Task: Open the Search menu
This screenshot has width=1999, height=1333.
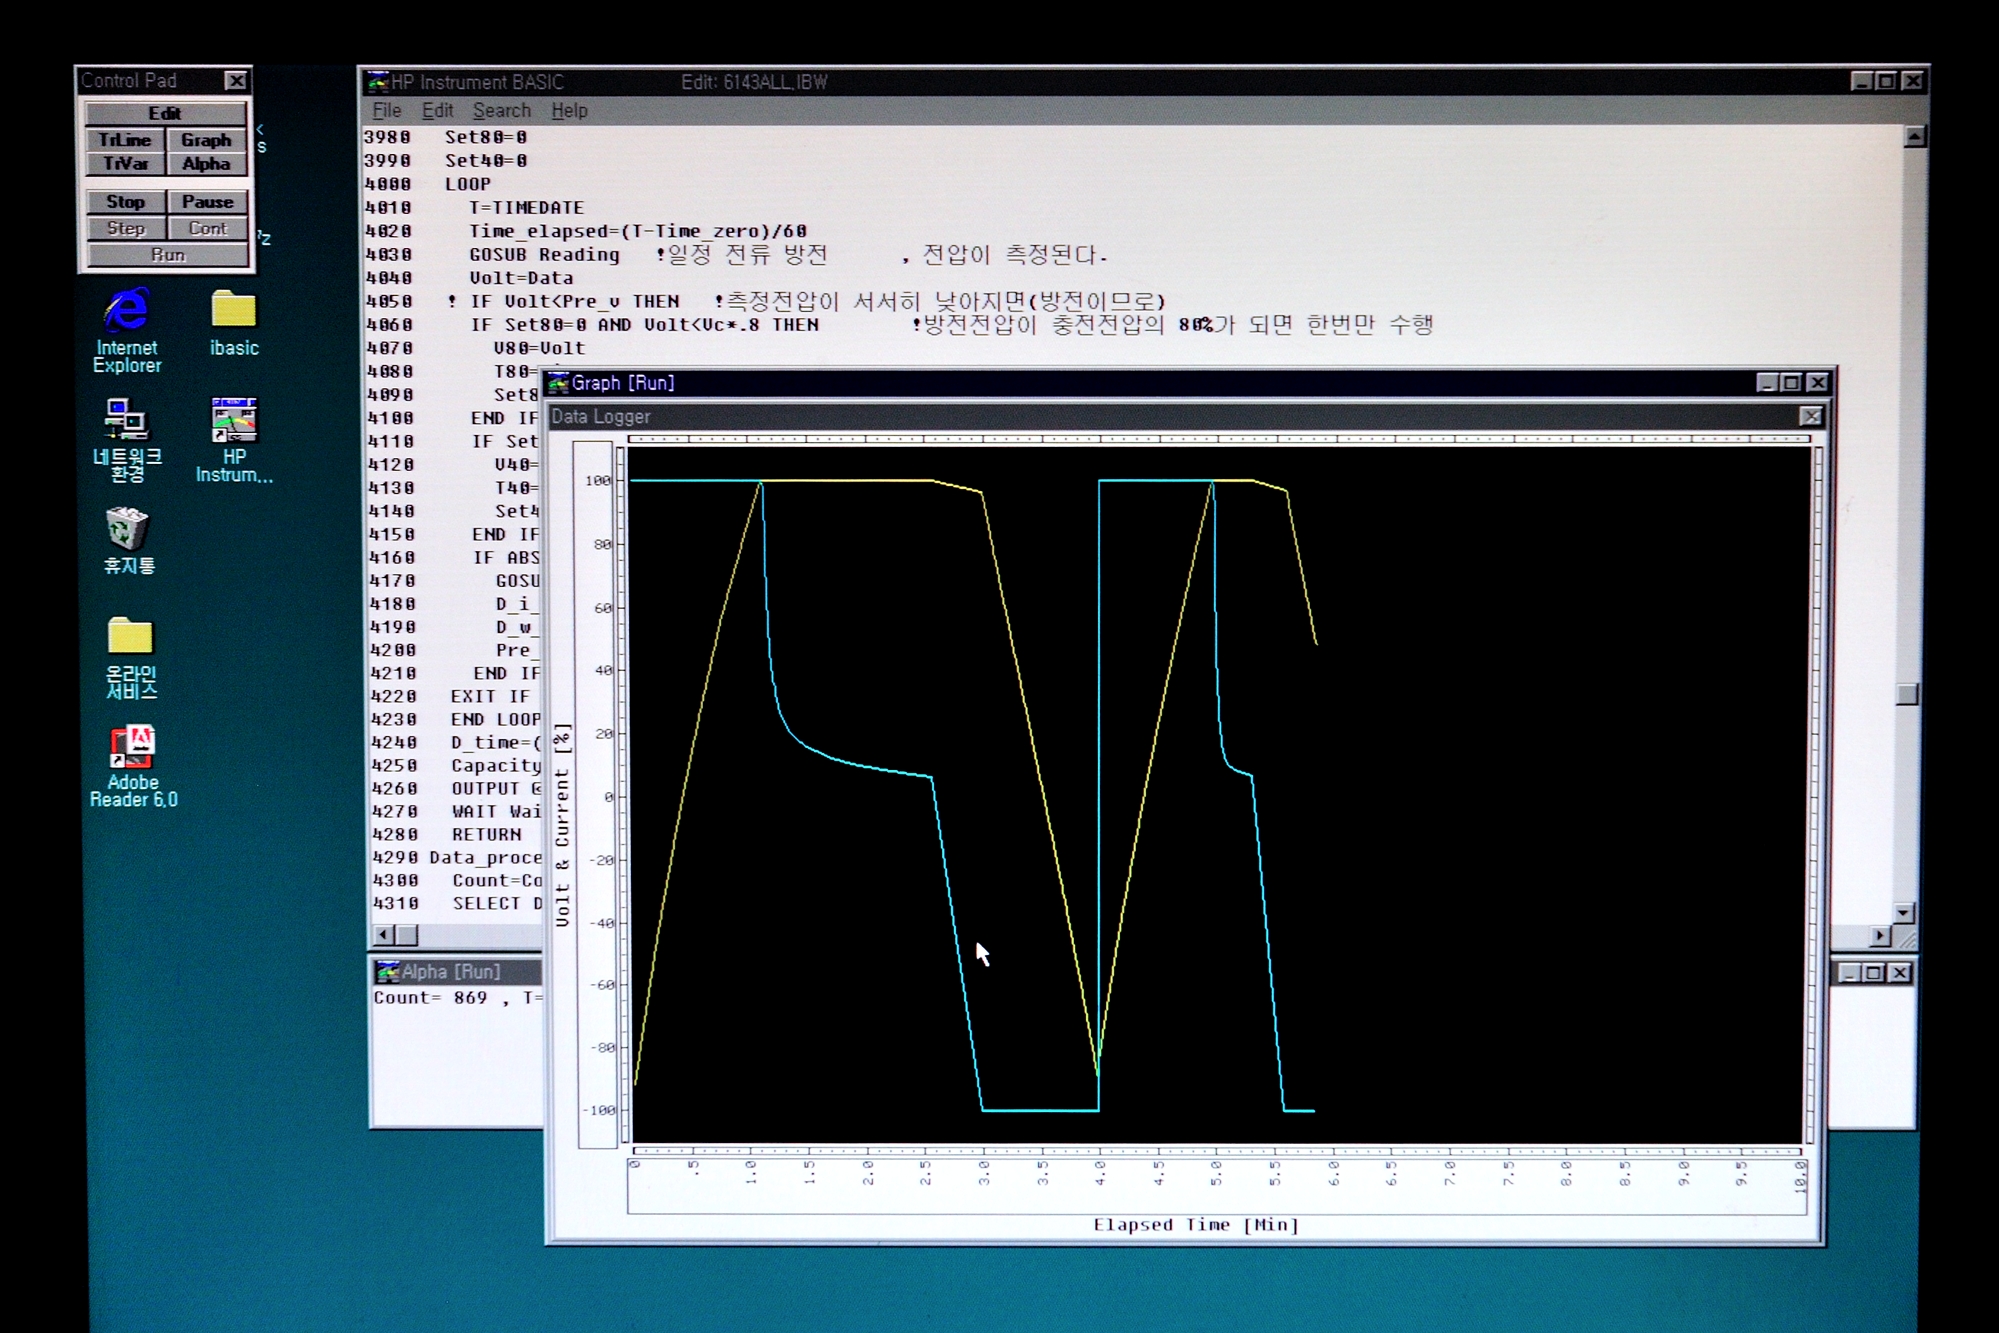Action: click(x=501, y=111)
